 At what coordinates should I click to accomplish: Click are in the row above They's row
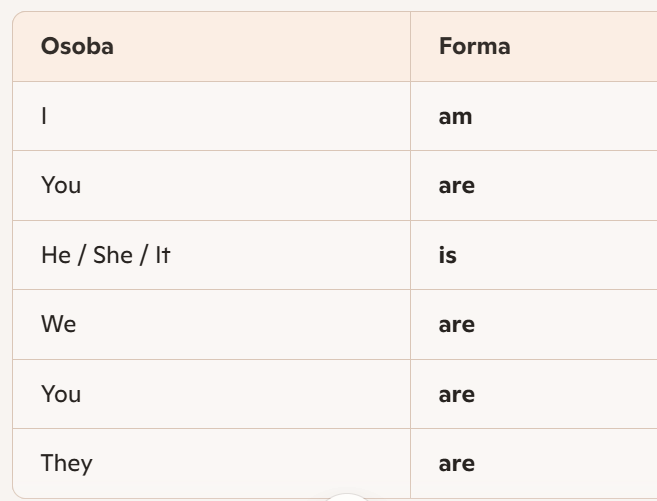pos(456,394)
